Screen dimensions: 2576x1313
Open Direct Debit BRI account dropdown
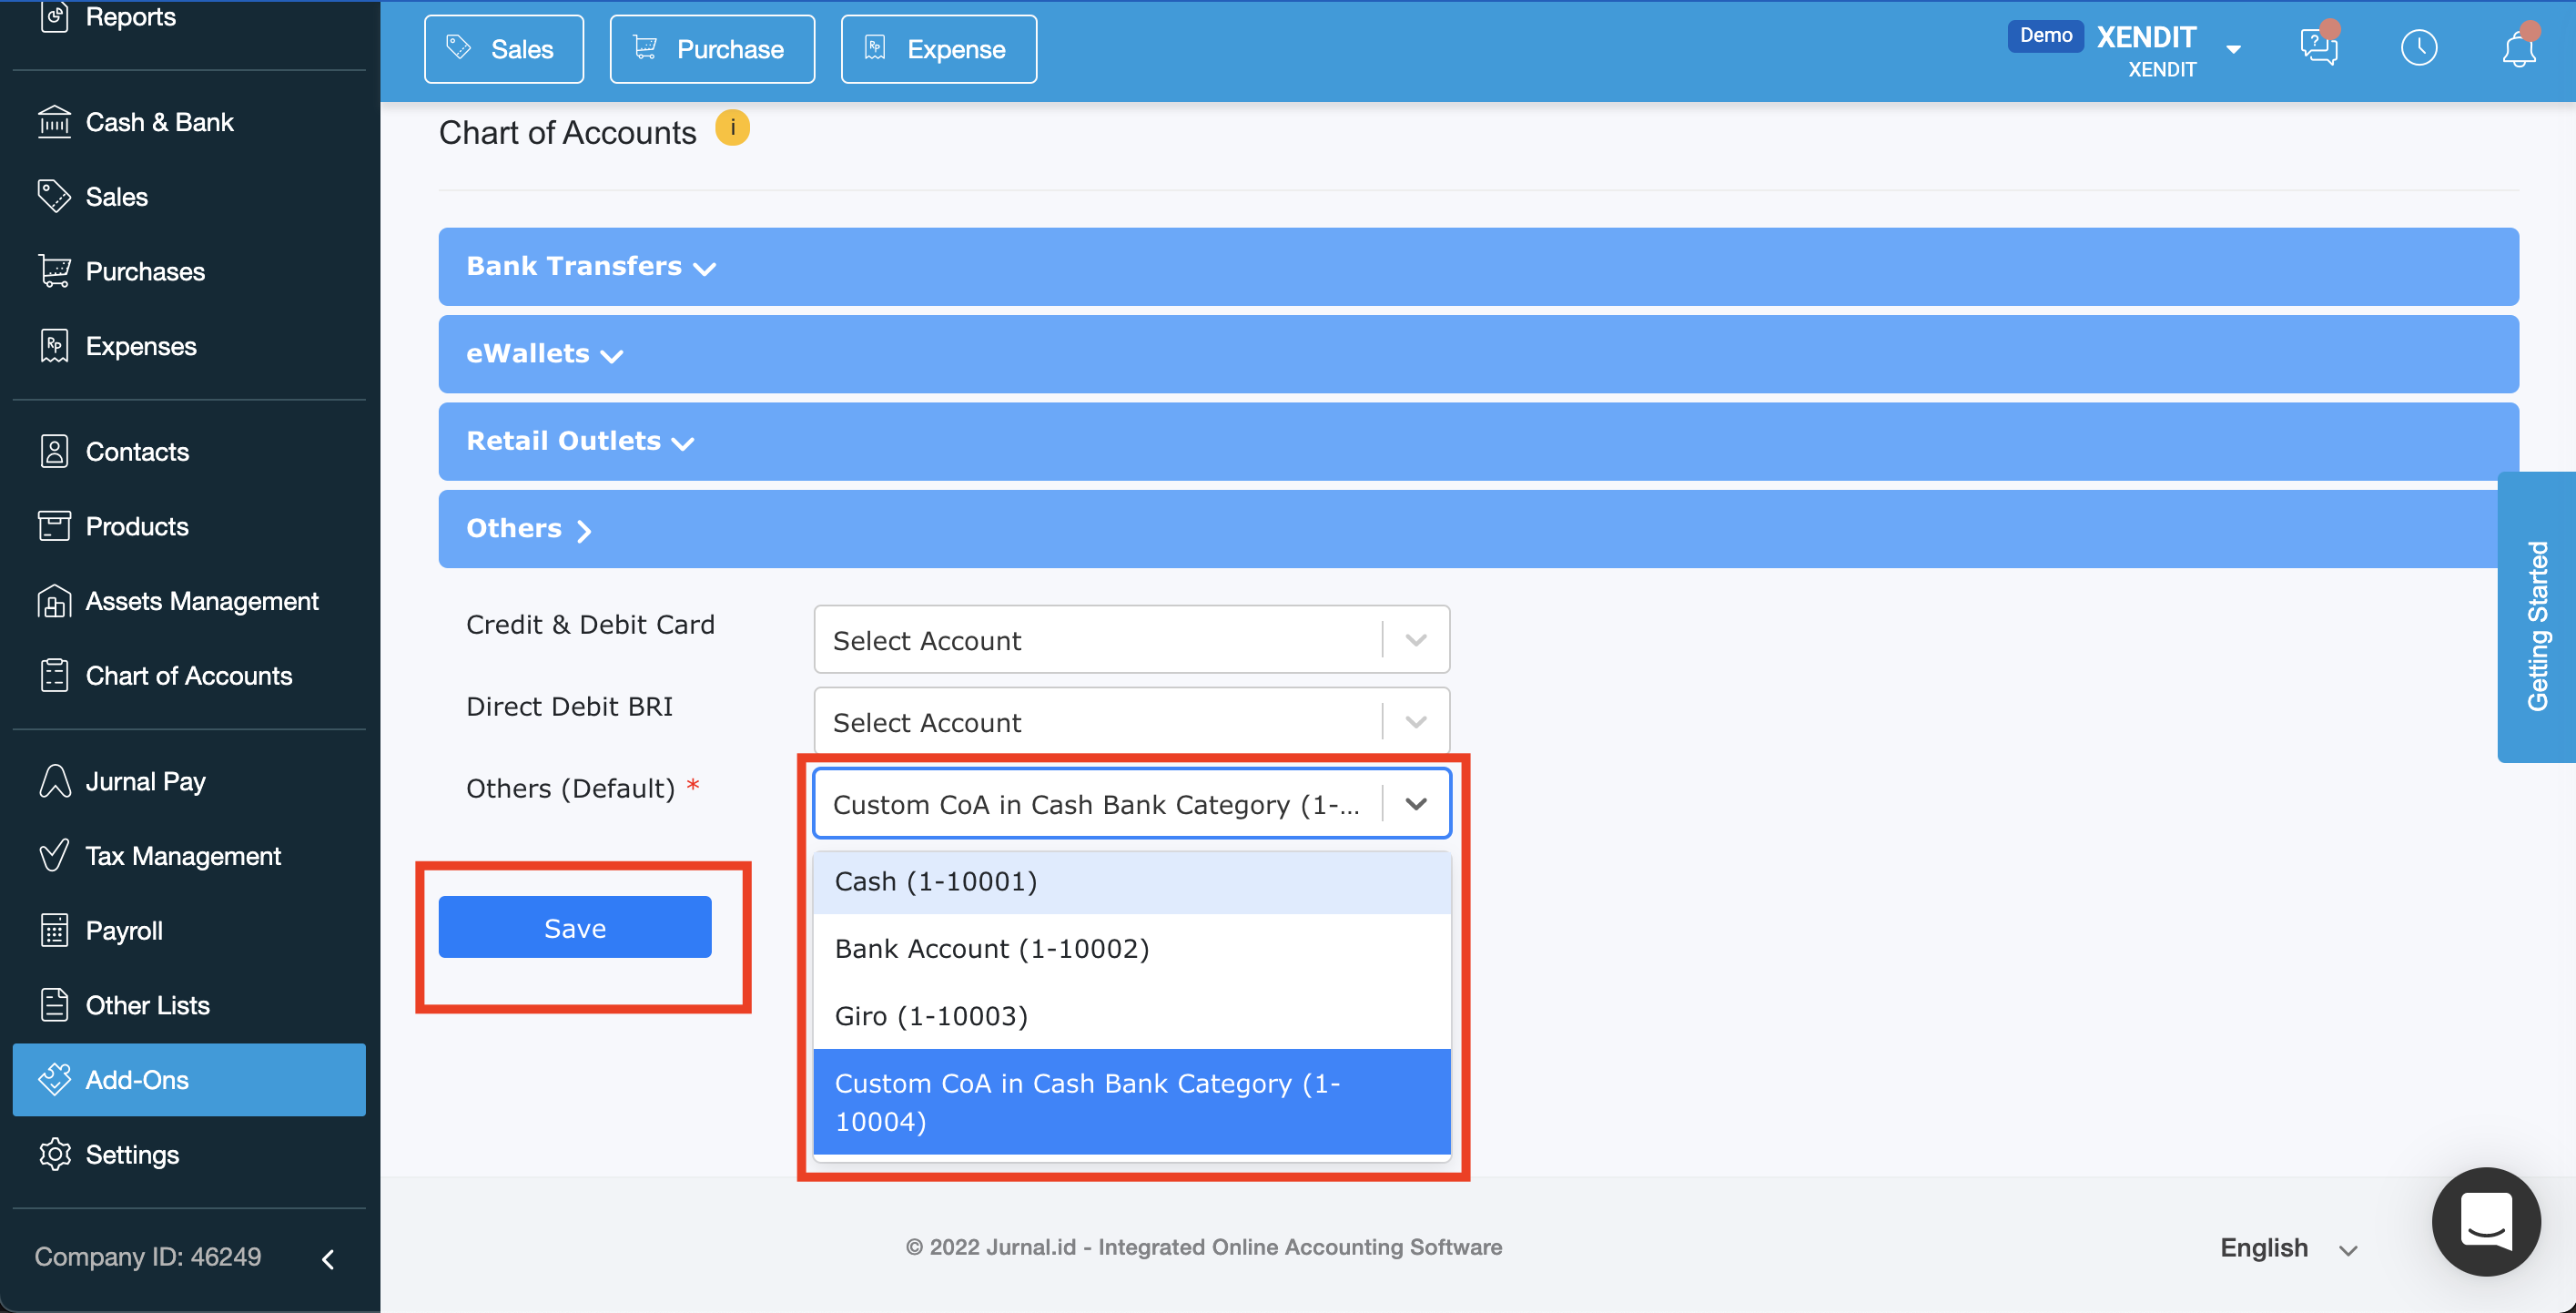tap(1131, 722)
